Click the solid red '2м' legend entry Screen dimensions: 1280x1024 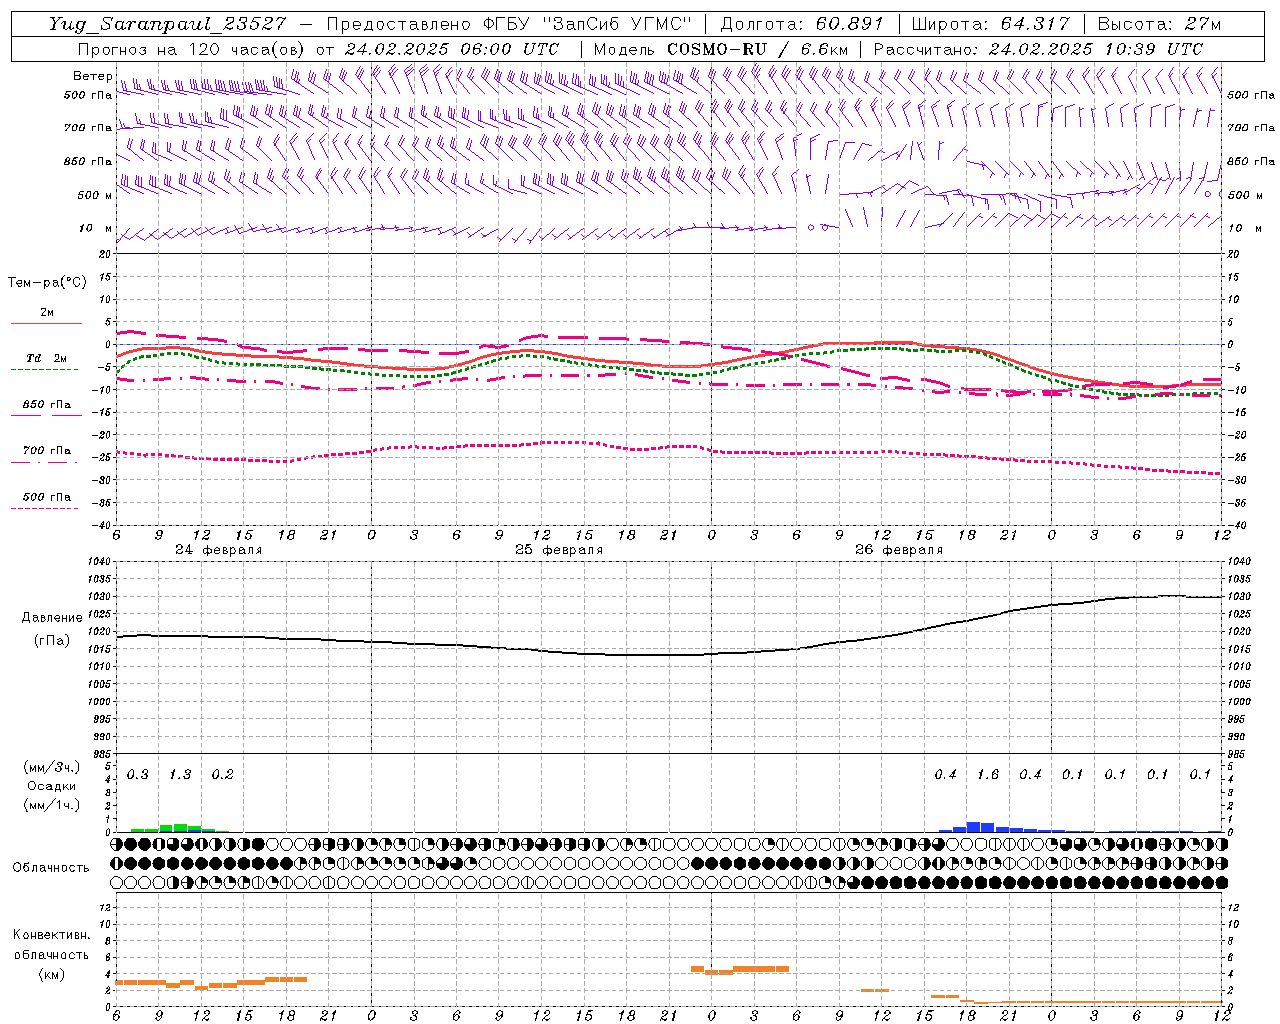click(x=46, y=313)
